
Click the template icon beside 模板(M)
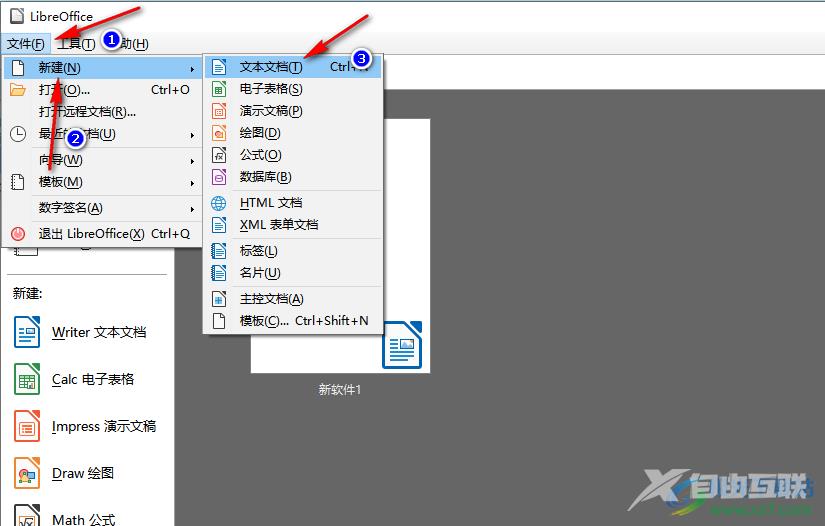[18, 182]
